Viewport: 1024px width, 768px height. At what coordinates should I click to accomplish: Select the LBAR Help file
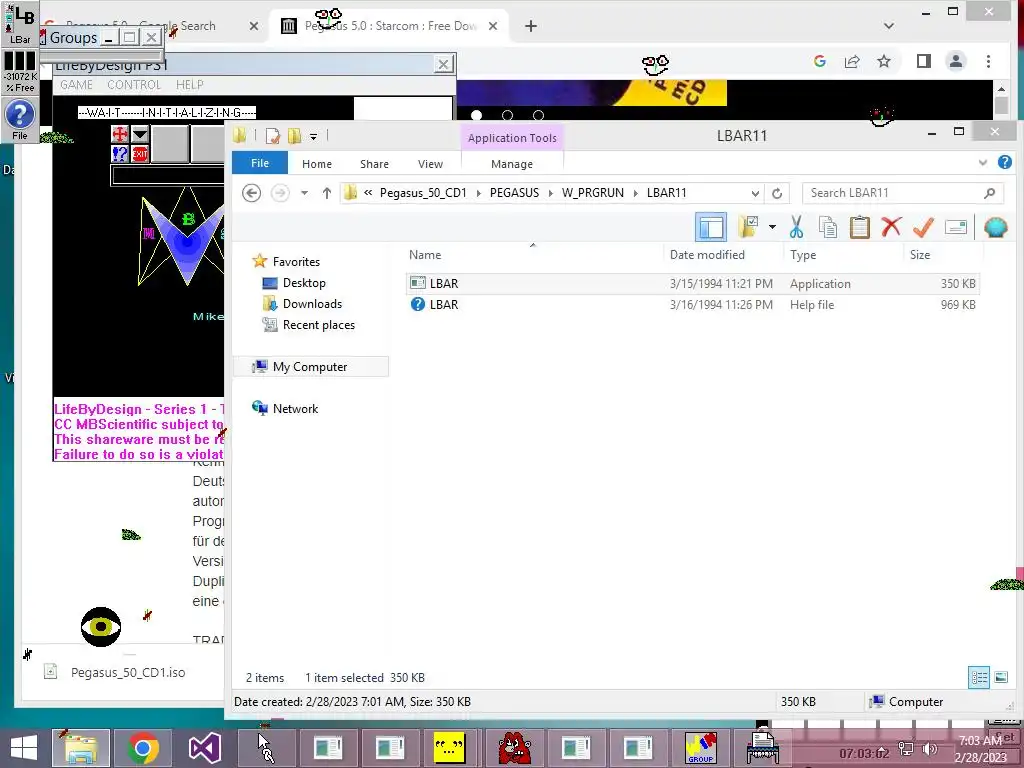click(x=692, y=304)
